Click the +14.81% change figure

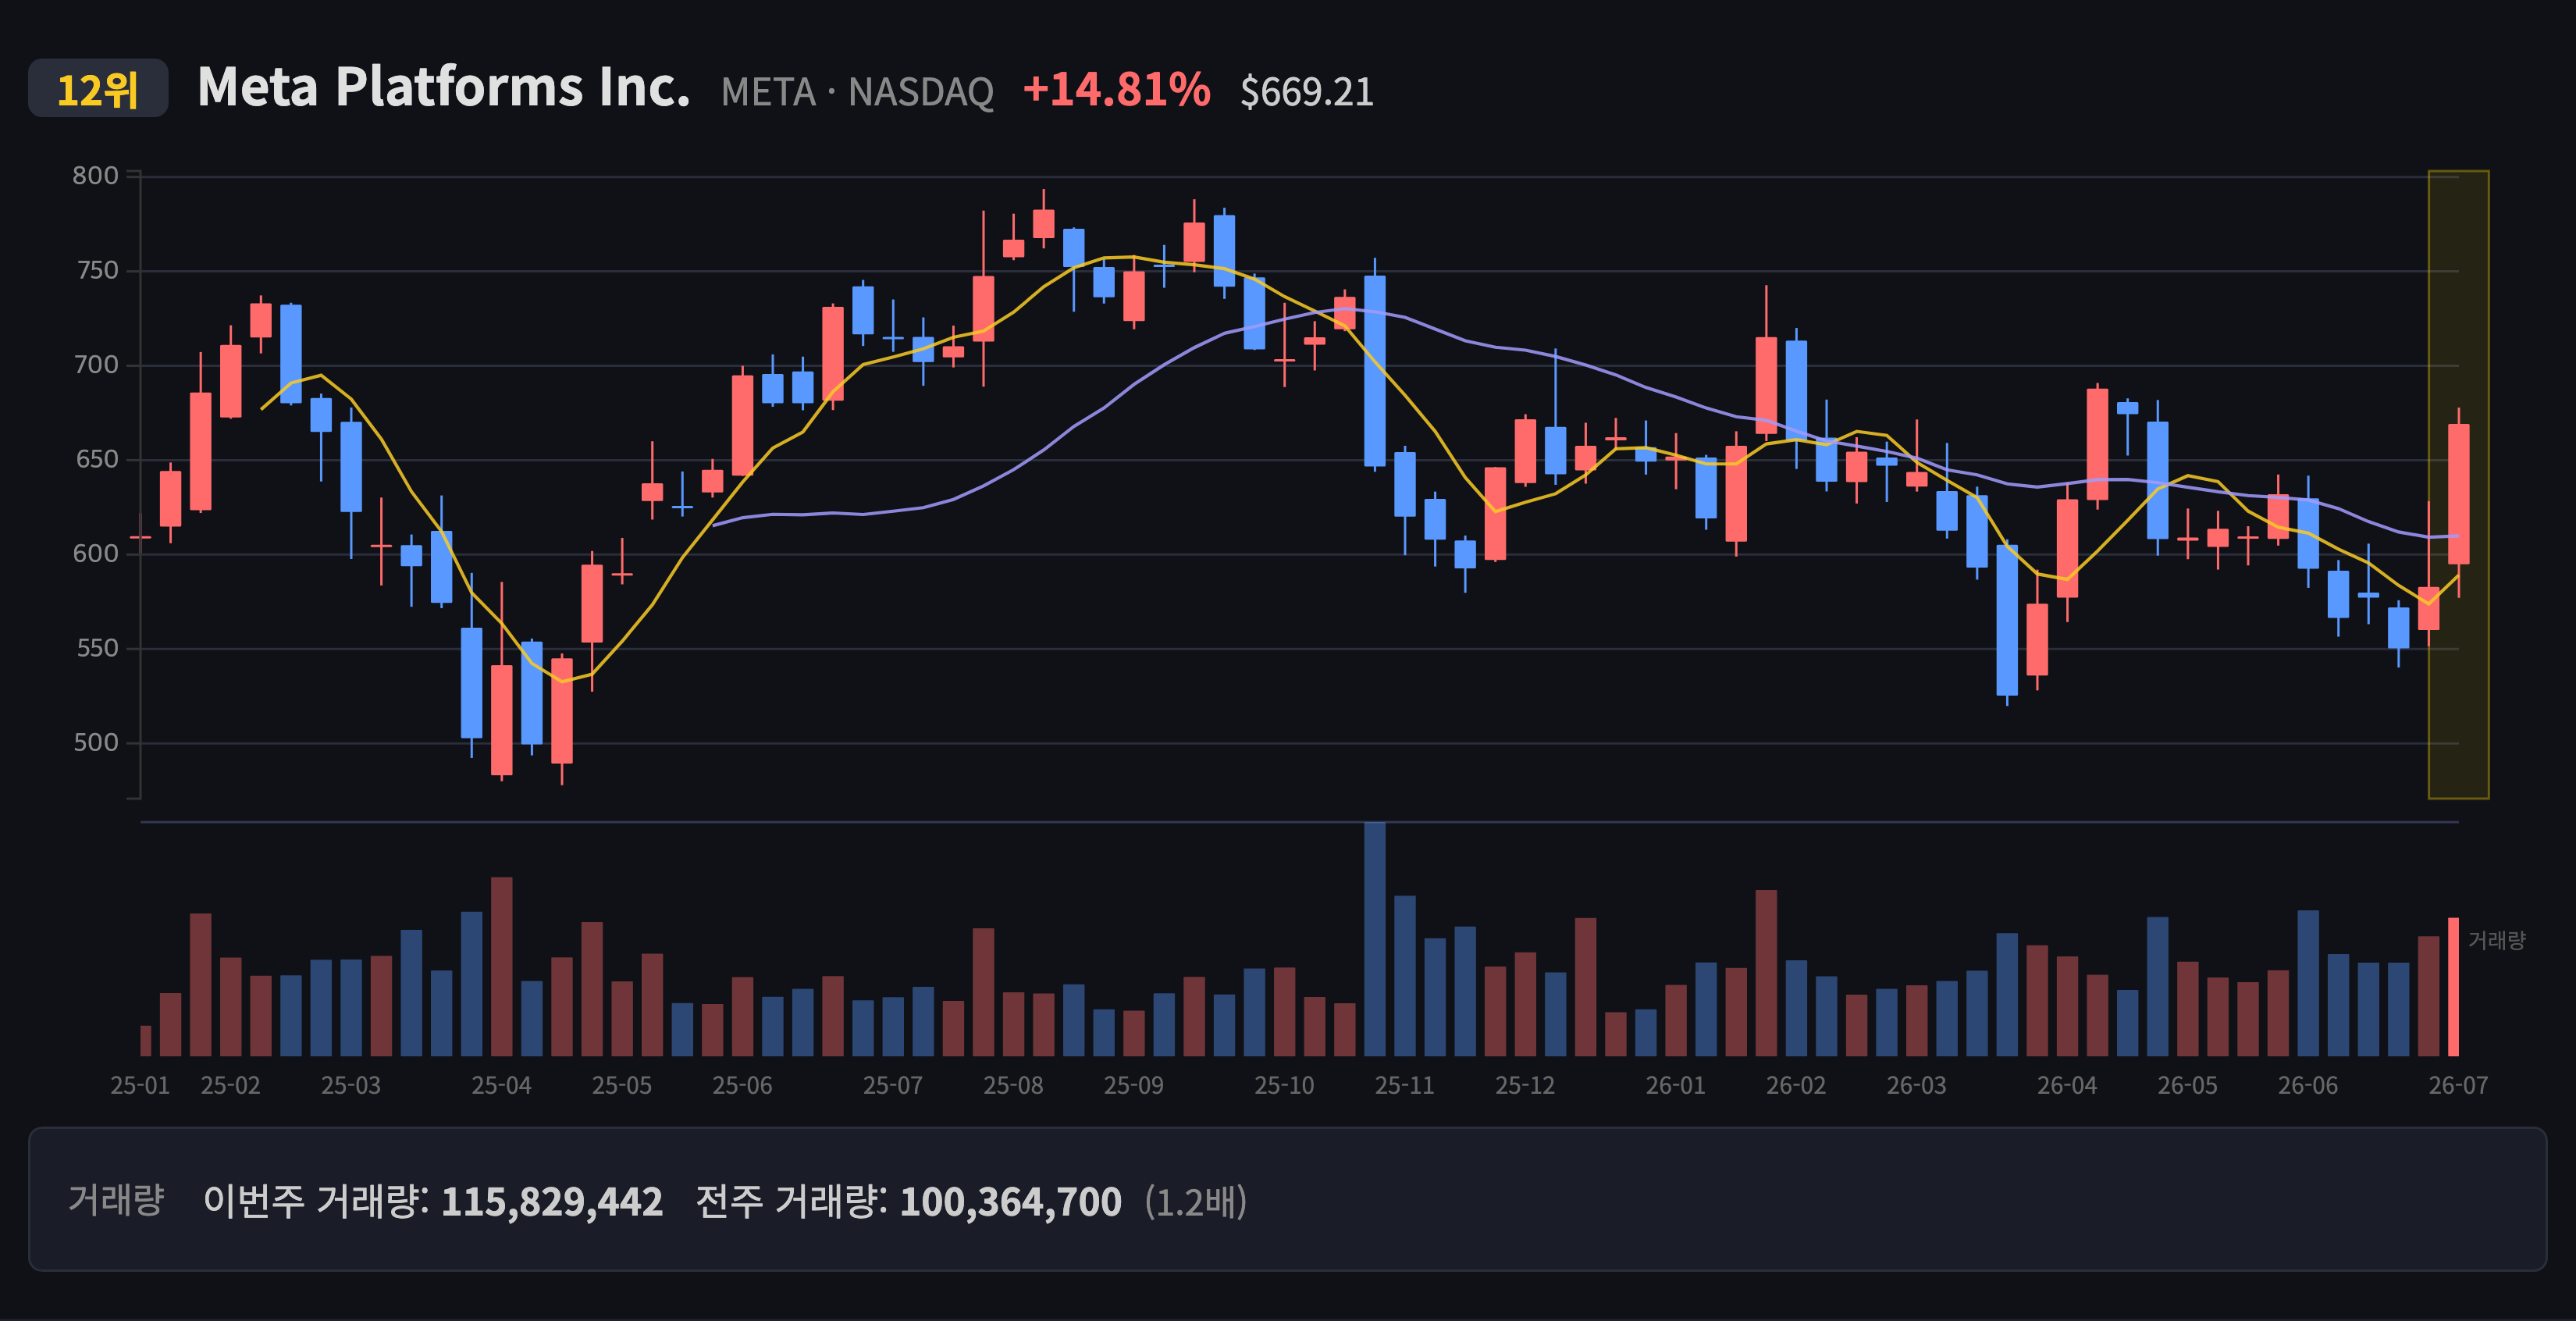coord(1116,90)
